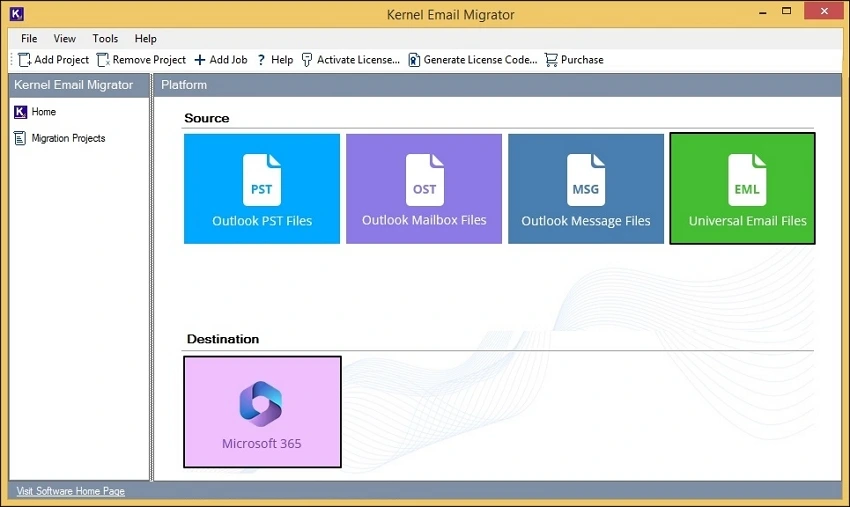Open the Help menu in menu bar
The width and height of the screenshot is (850, 507).
point(146,38)
